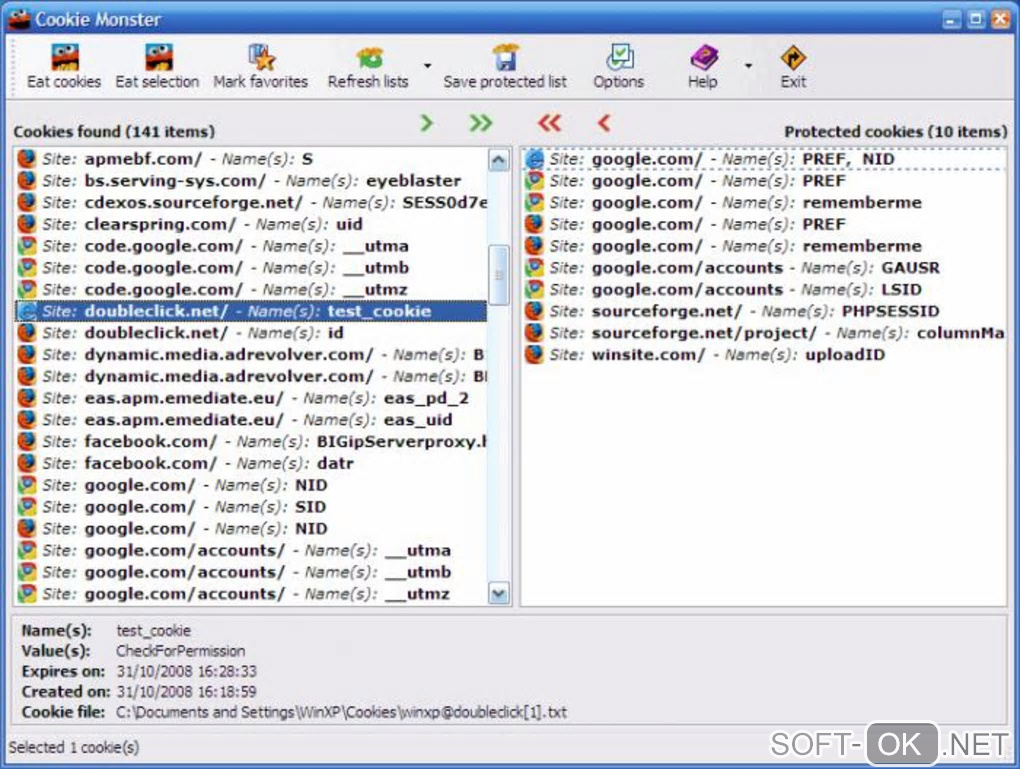This screenshot has width=1020, height=769.
Task: Click the Chrome icon beside google.com/ SID
Action: click(27, 507)
